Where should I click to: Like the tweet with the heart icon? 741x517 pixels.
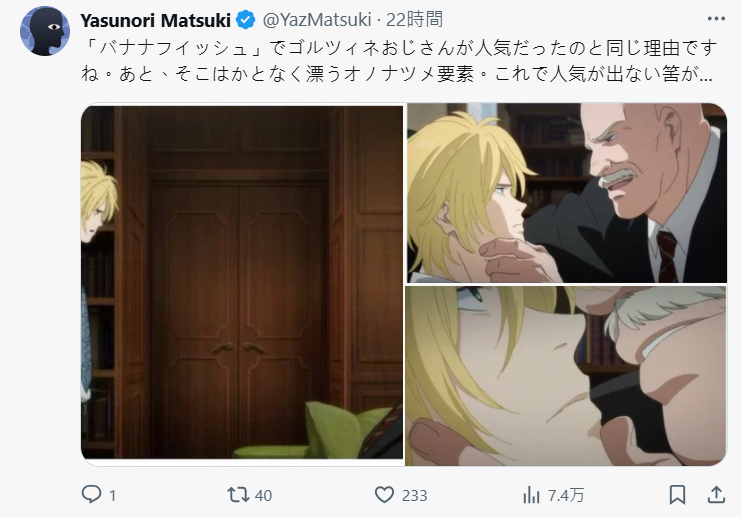pos(384,495)
